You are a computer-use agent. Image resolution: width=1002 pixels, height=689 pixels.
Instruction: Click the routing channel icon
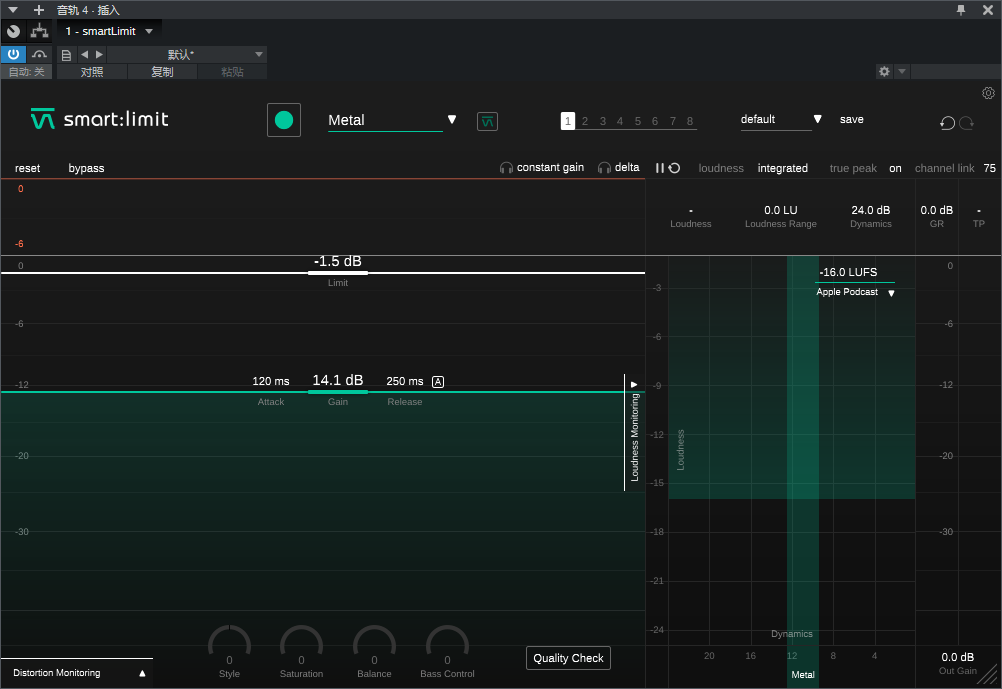(40, 31)
